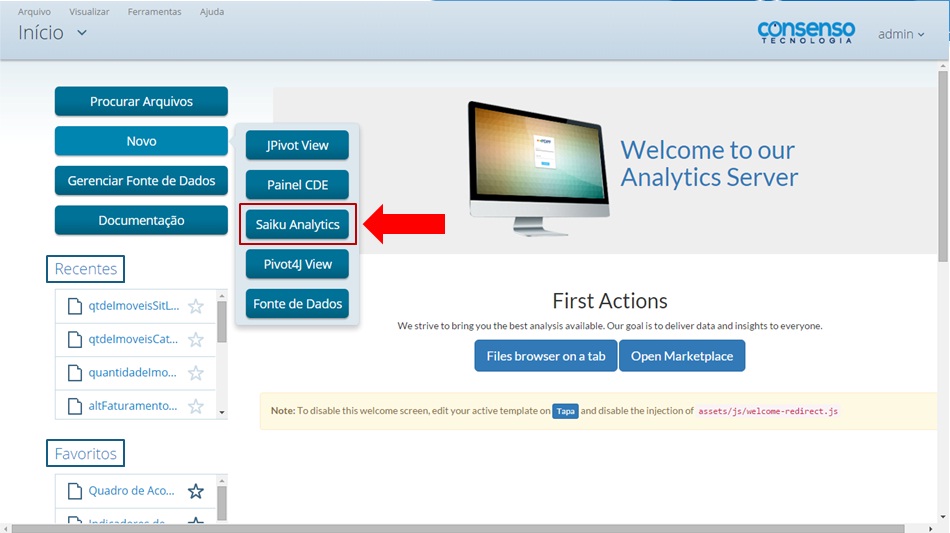Choose Fonte de Dados in popup menu
This screenshot has height=533, width=950.
[x=297, y=304]
